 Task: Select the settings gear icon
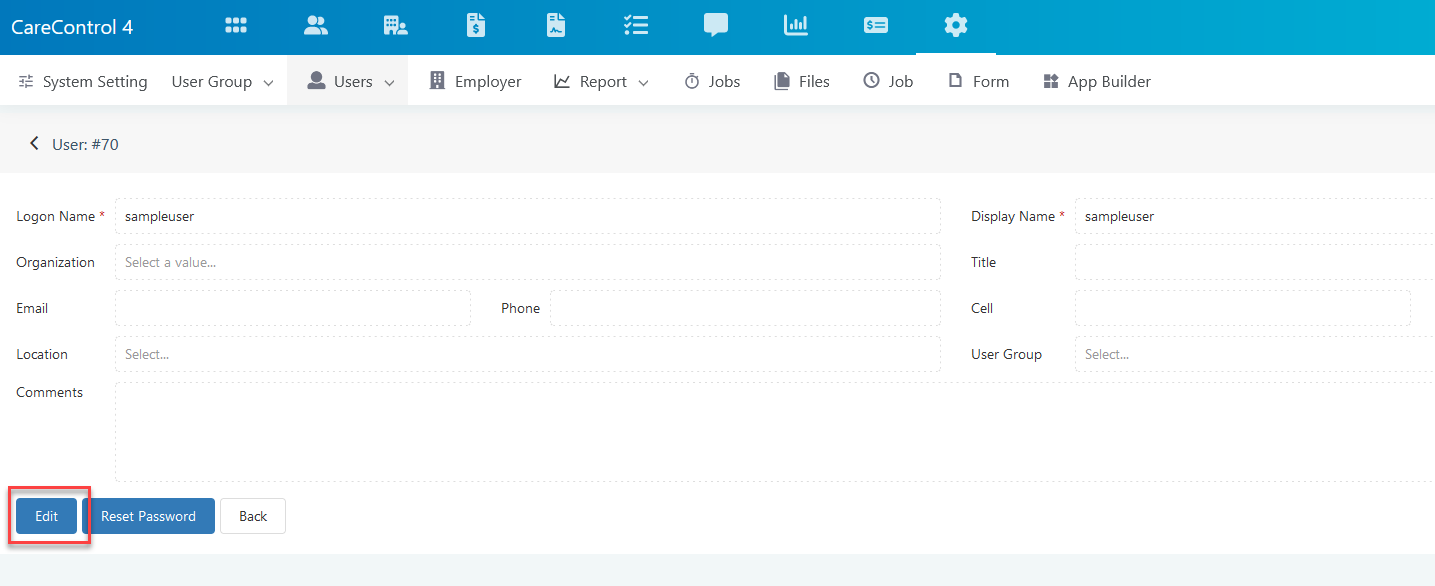coord(956,26)
